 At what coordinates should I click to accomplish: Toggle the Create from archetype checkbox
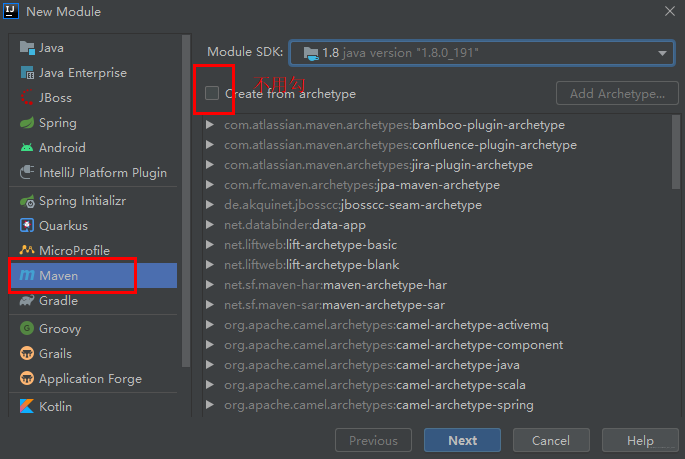coord(212,93)
